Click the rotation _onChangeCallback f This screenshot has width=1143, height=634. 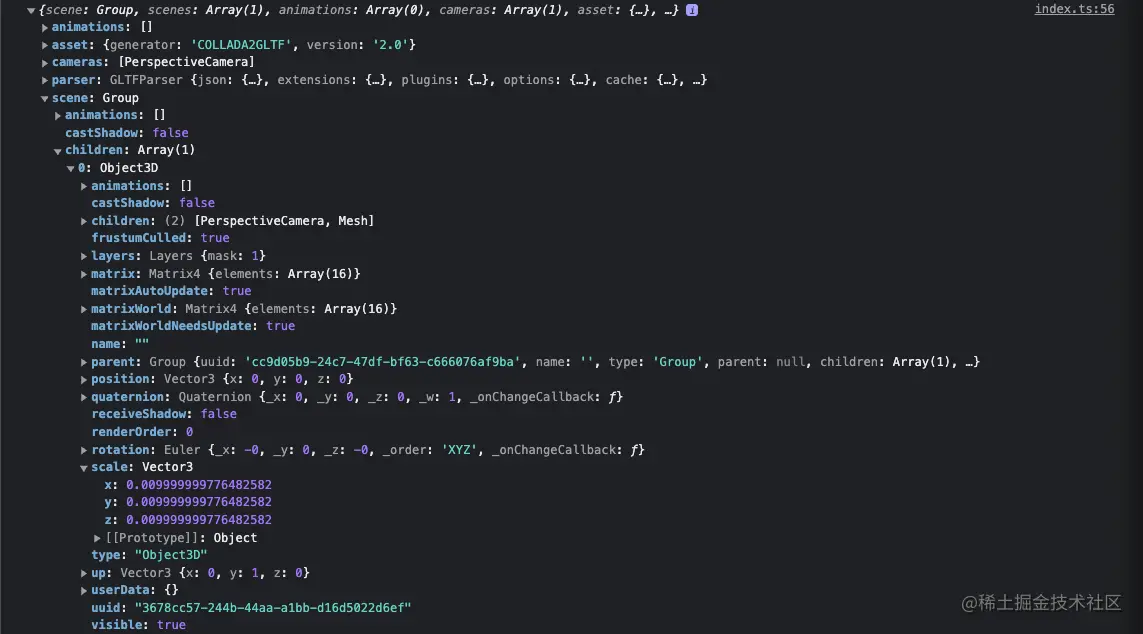(636, 450)
